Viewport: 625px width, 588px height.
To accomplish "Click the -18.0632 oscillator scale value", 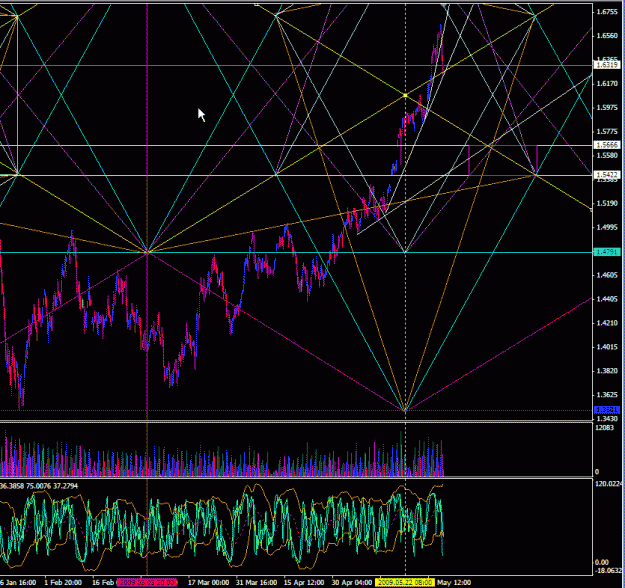I will coord(607,570).
